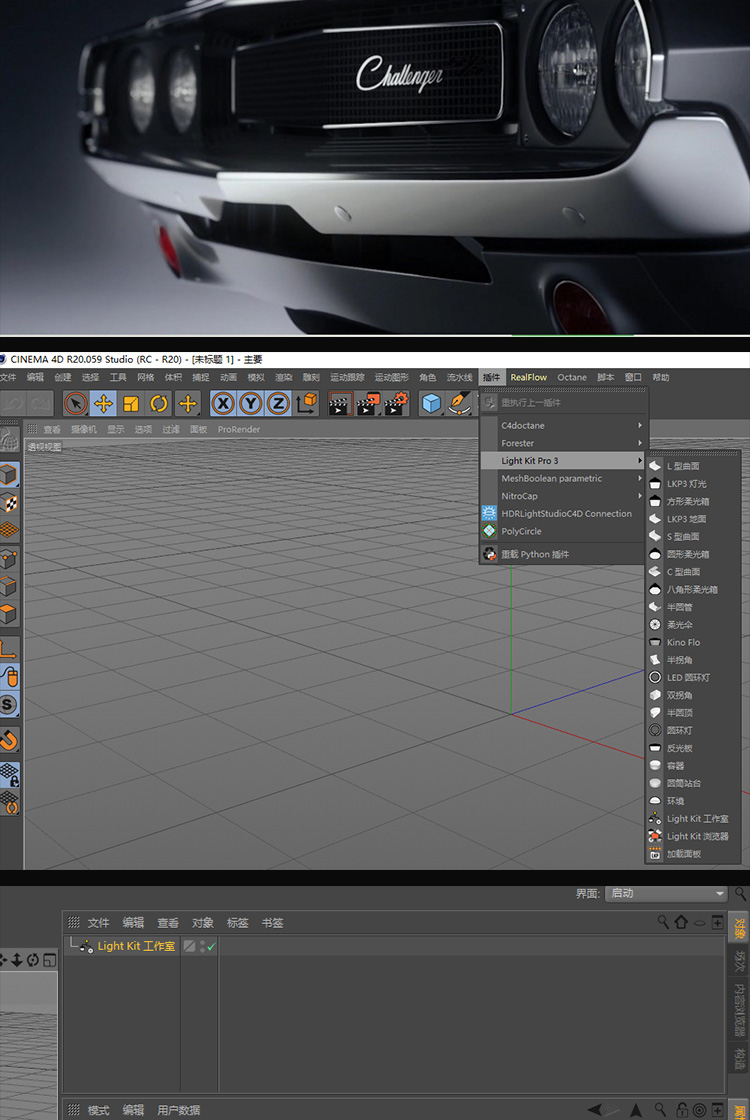Activate the Rotate tool
This screenshot has height=1120, width=750.
click(159, 403)
